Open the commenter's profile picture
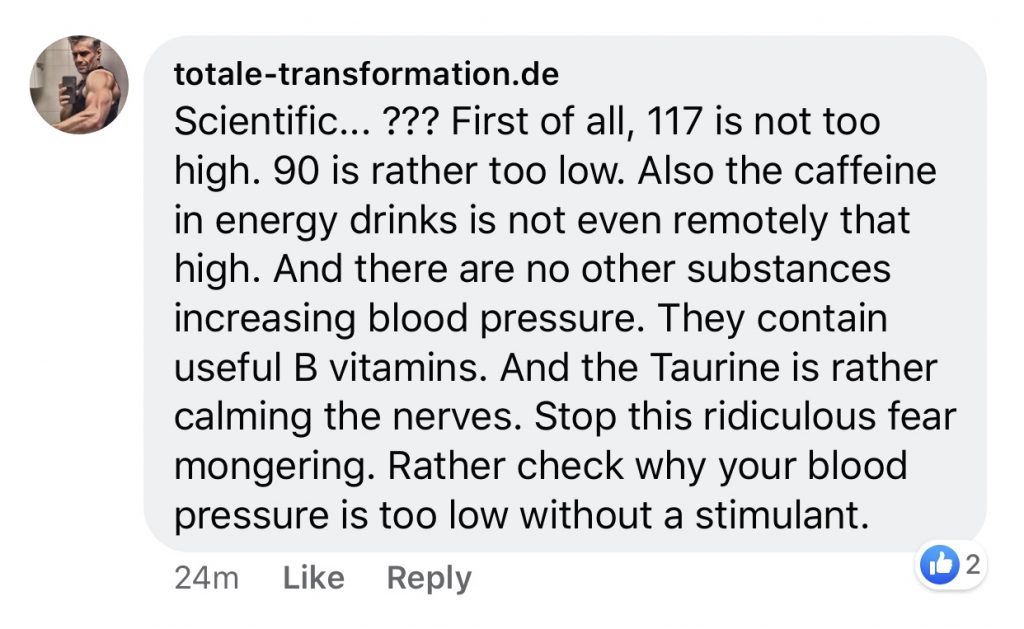The height and width of the screenshot is (629, 1024). [79, 84]
